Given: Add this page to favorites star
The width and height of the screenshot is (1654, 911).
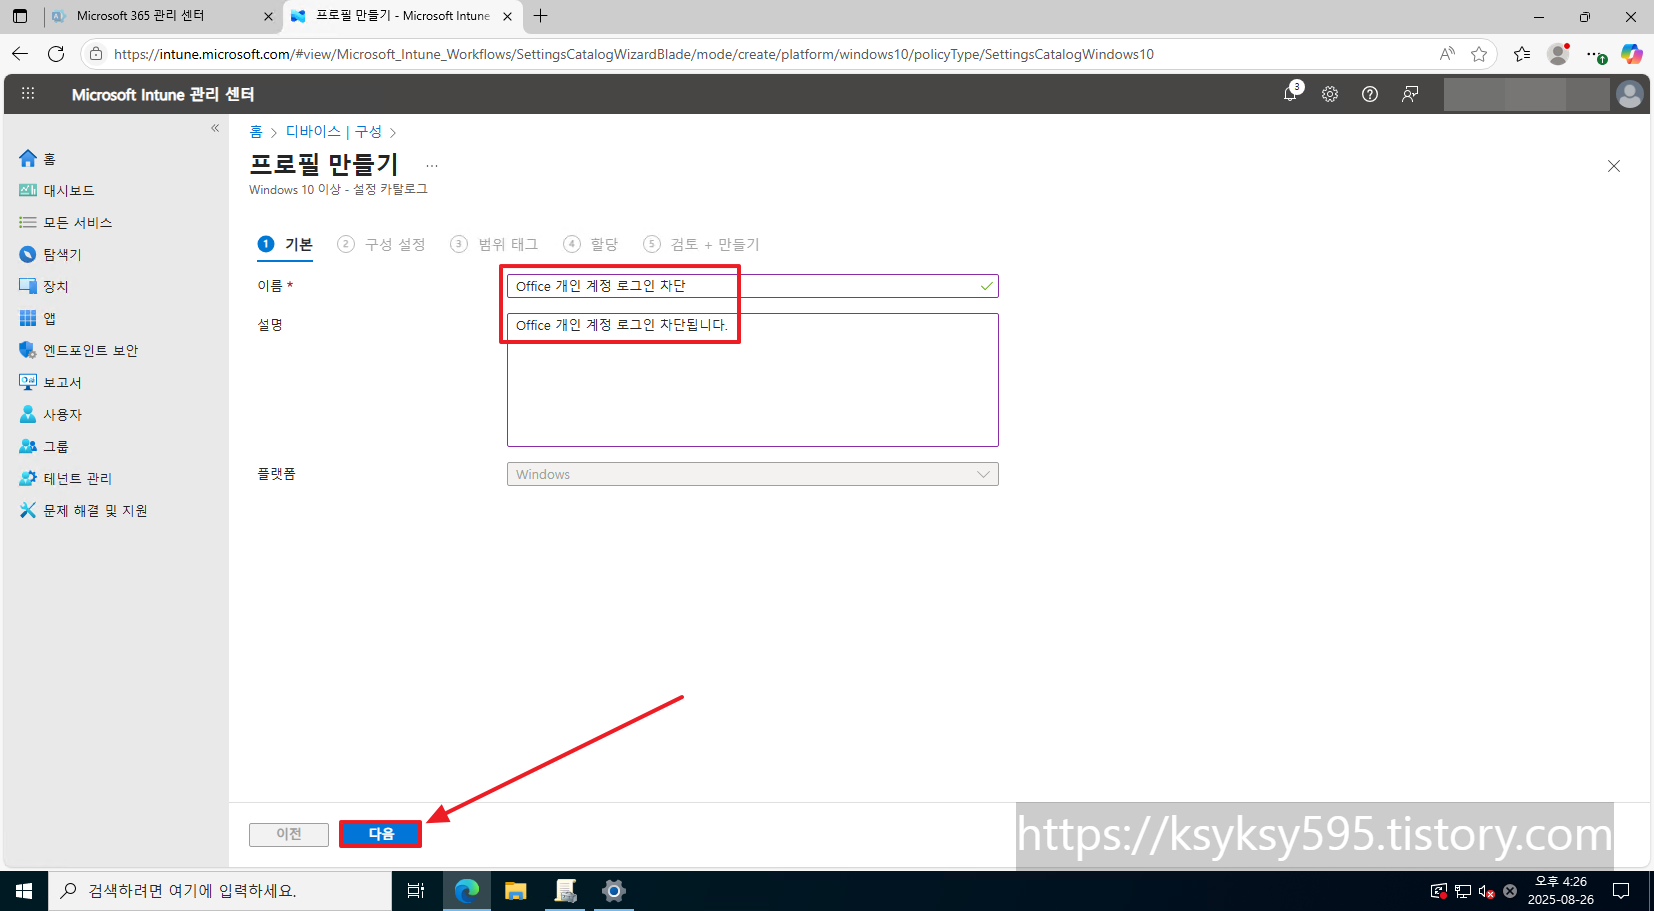Looking at the screenshot, I should (x=1479, y=54).
